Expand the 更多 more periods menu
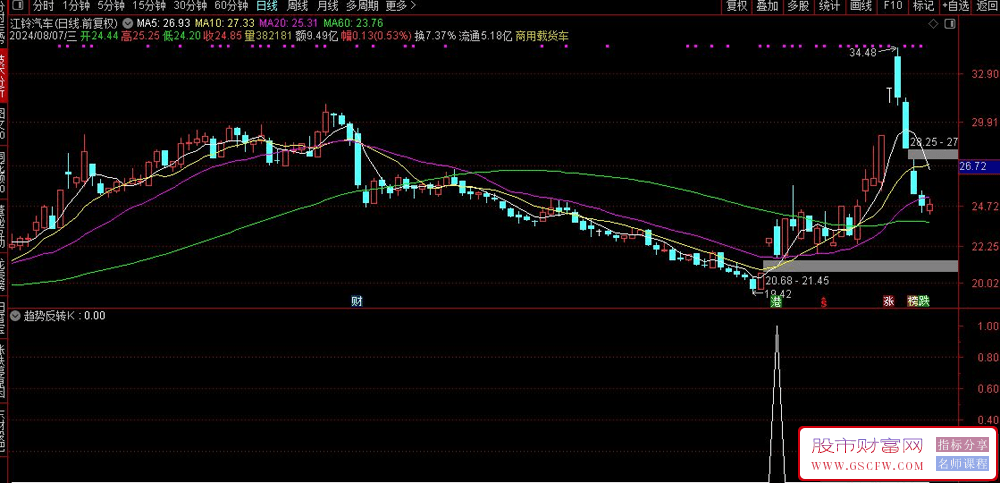The image size is (1000, 483). coord(401,6)
